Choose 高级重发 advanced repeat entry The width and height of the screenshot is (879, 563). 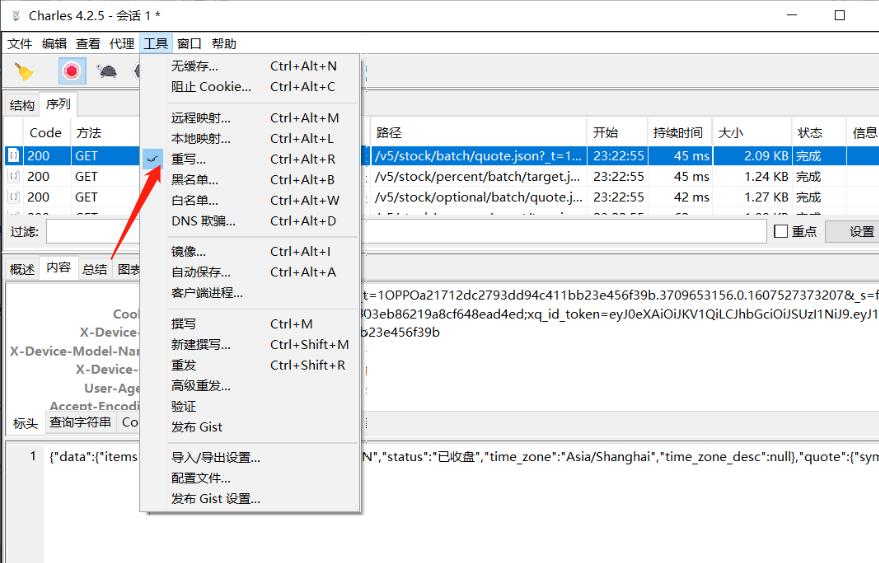(x=250, y=386)
